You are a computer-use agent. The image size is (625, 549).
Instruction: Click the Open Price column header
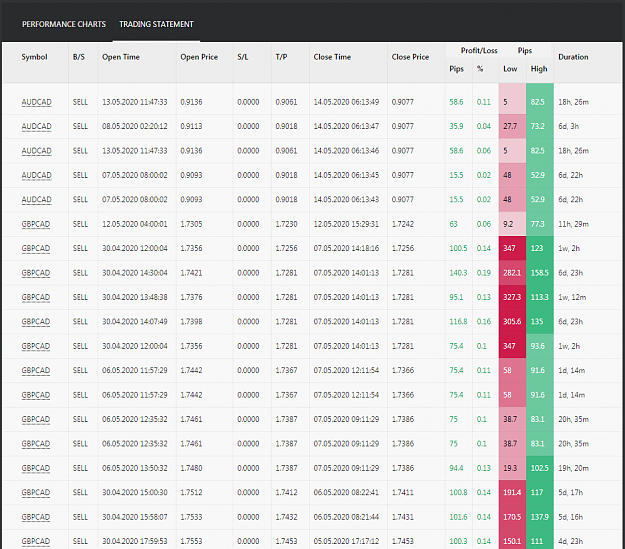coord(199,57)
